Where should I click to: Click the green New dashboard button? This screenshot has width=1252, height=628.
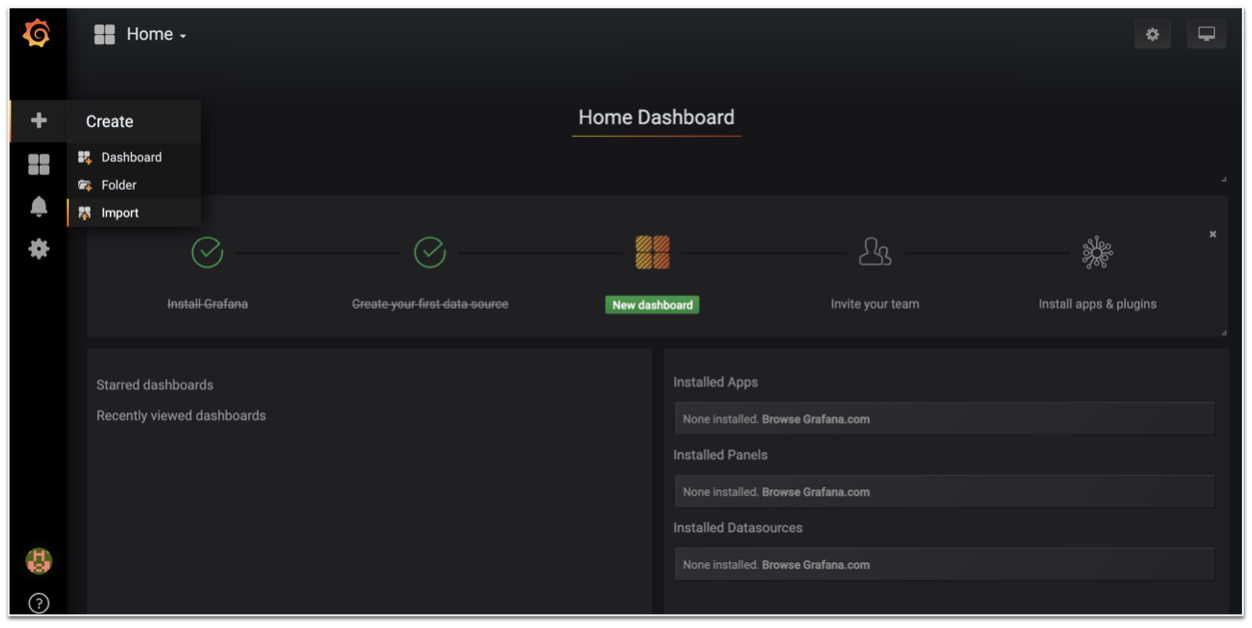pos(652,305)
